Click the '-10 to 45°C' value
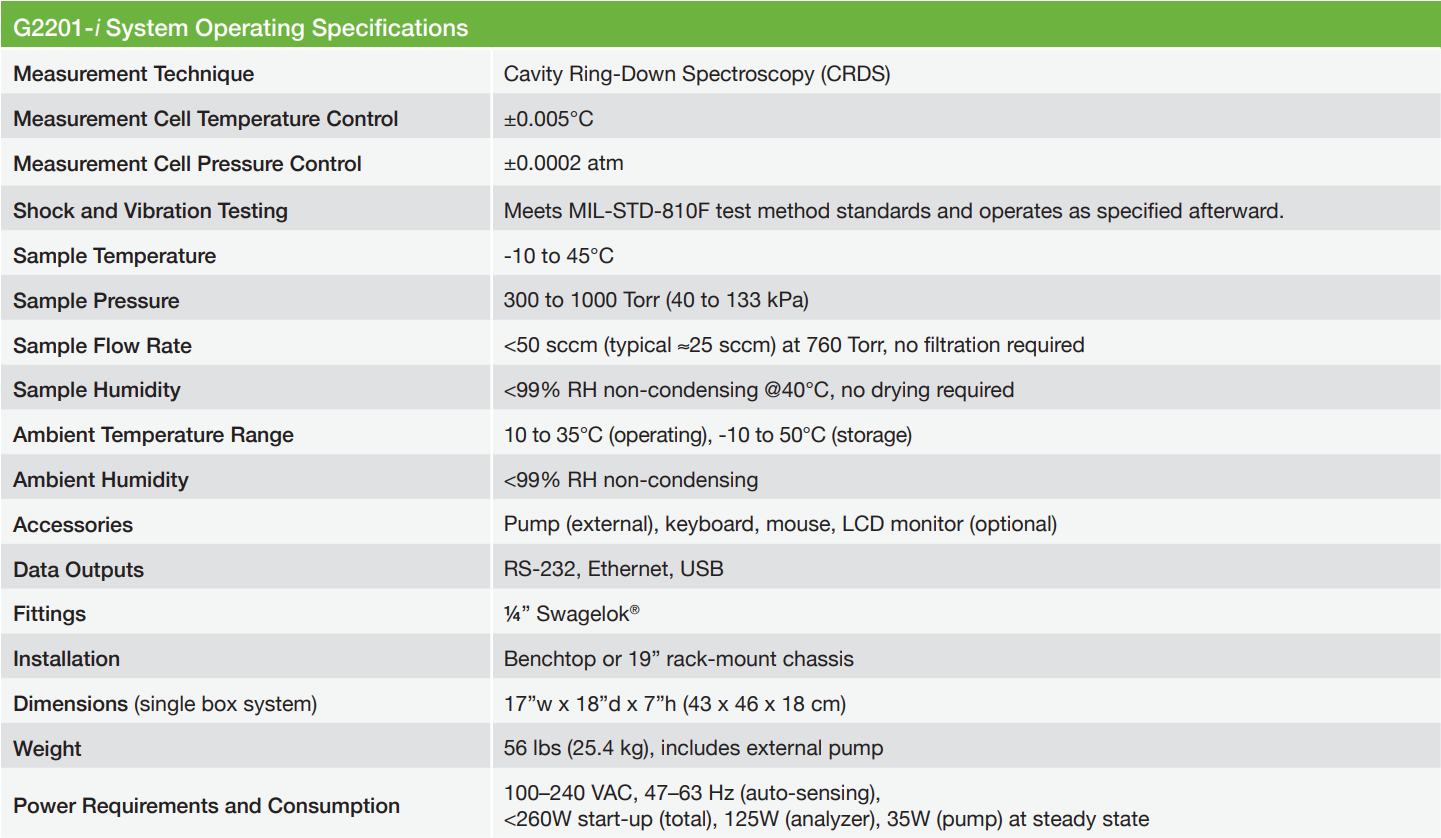1441x838 pixels. pyautogui.click(x=559, y=256)
